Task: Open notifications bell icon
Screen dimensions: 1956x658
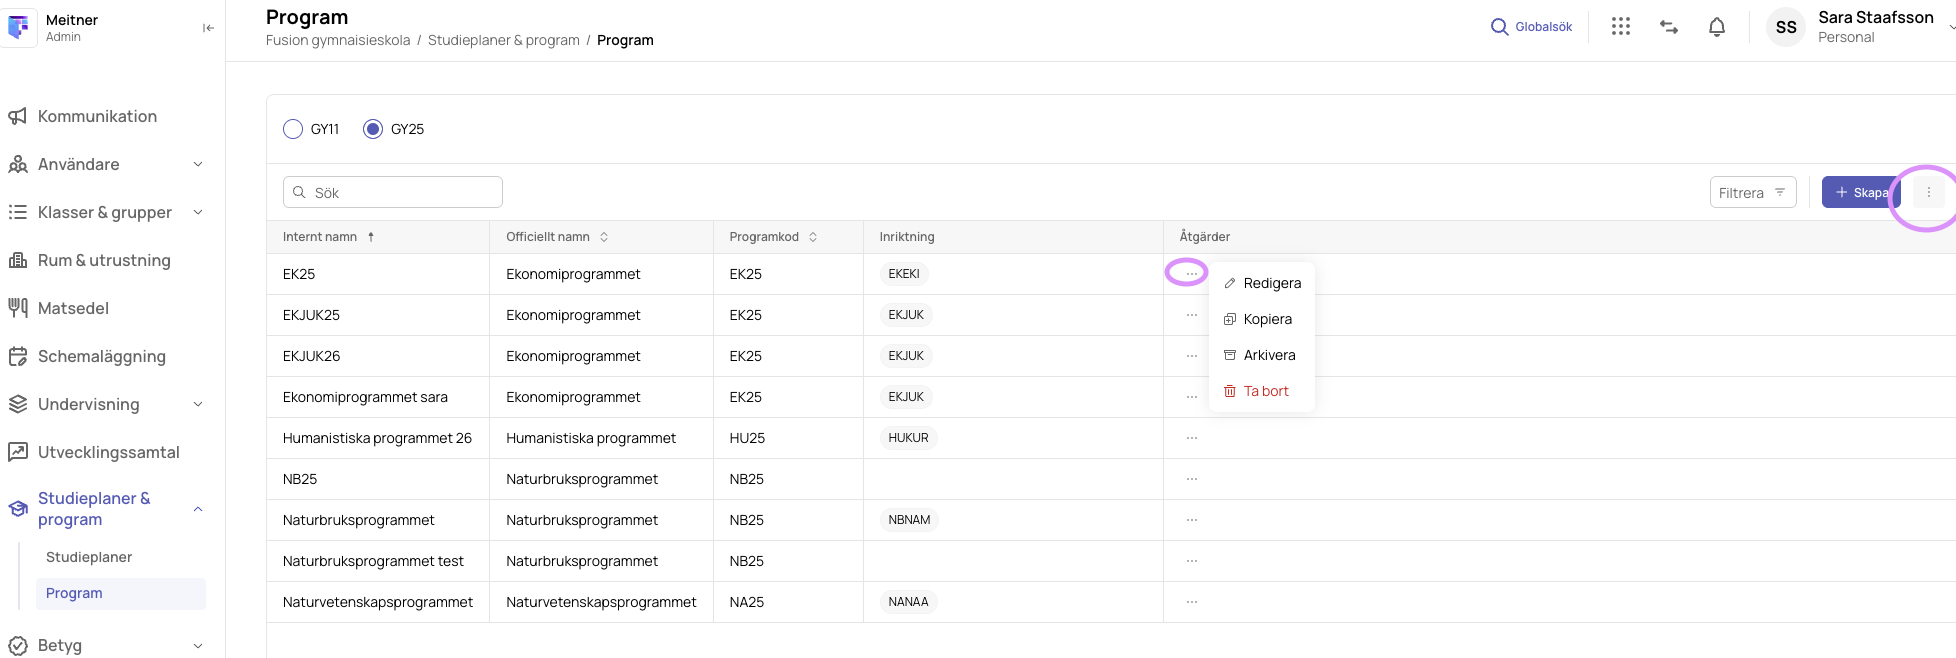Action: point(1717,27)
